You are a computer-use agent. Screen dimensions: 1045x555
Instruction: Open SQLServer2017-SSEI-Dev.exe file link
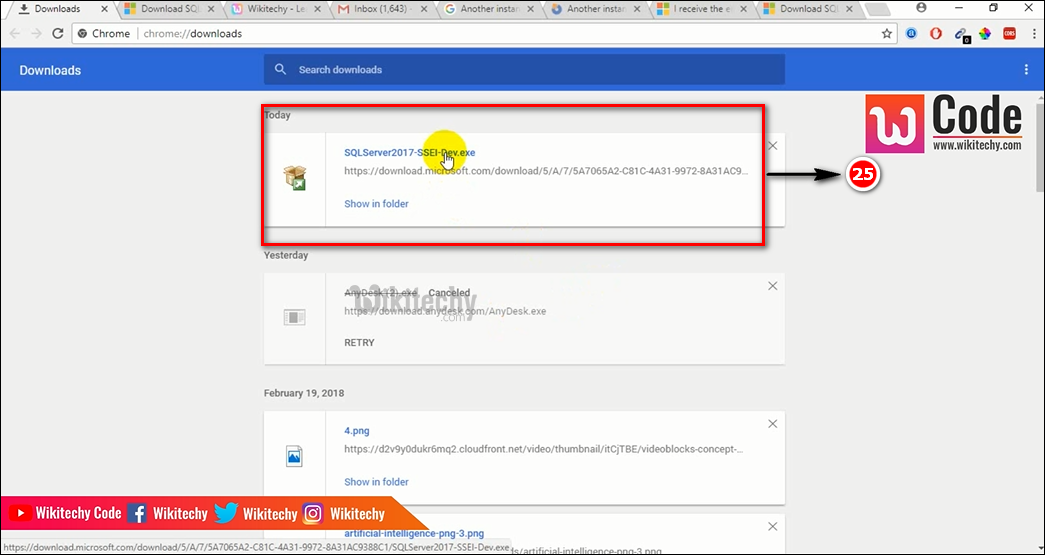point(409,153)
